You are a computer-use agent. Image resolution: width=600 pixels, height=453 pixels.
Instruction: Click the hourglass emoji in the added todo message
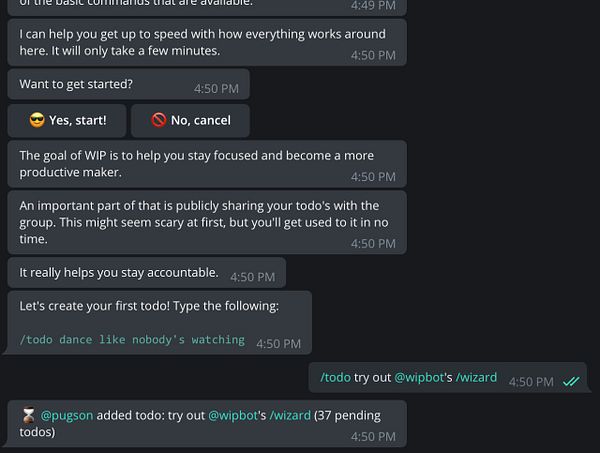point(28,416)
